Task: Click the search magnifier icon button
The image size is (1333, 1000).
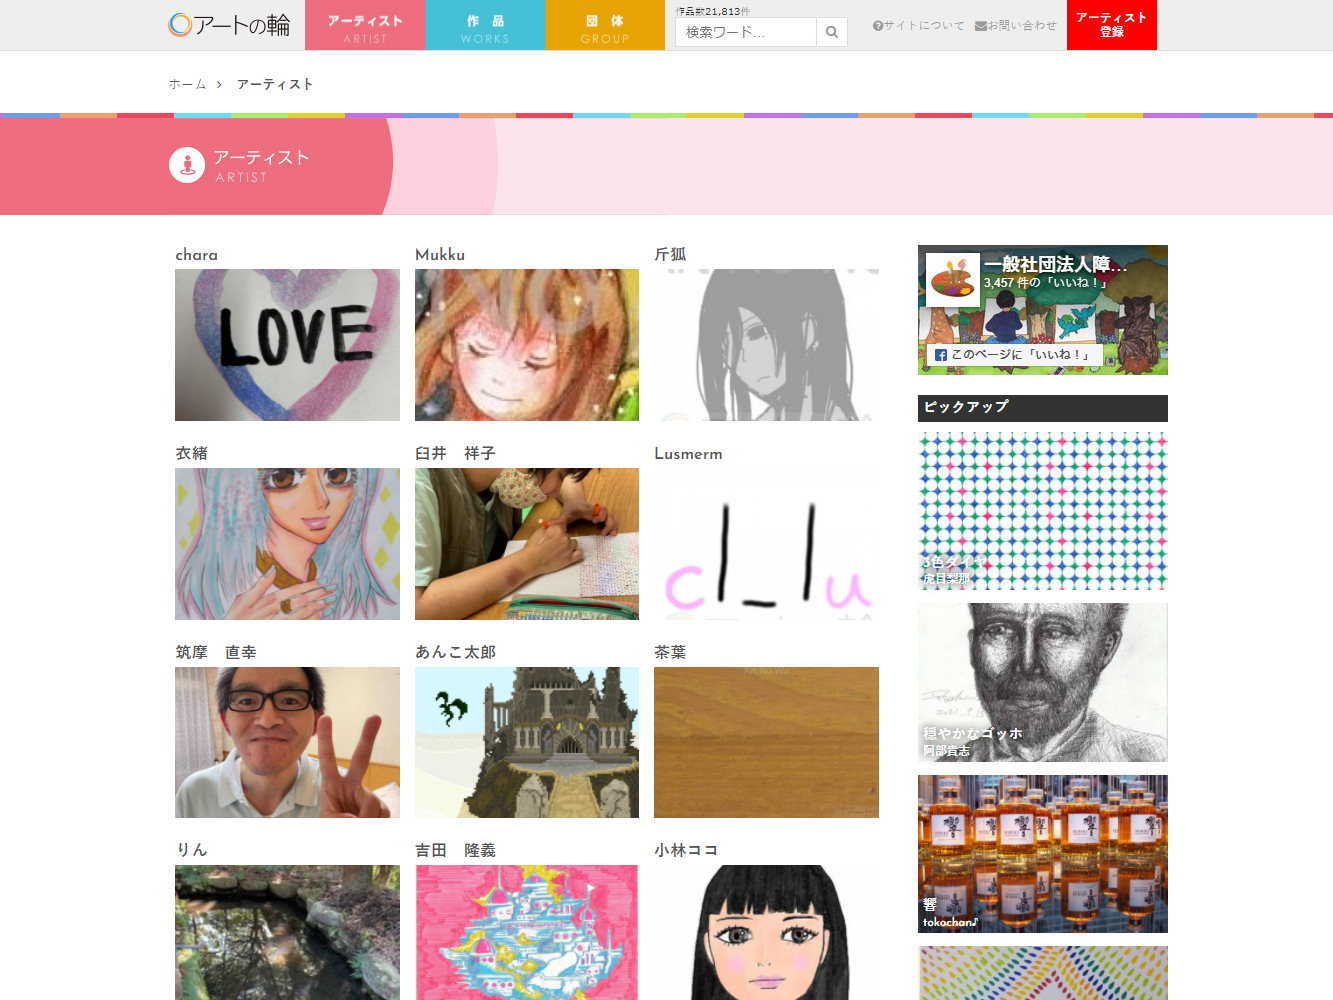Action: (832, 32)
